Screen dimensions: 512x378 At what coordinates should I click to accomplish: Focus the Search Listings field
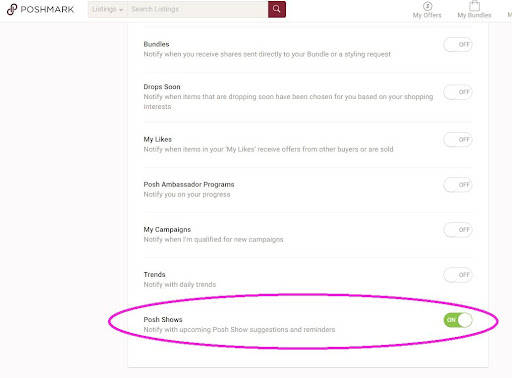[198, 9]
